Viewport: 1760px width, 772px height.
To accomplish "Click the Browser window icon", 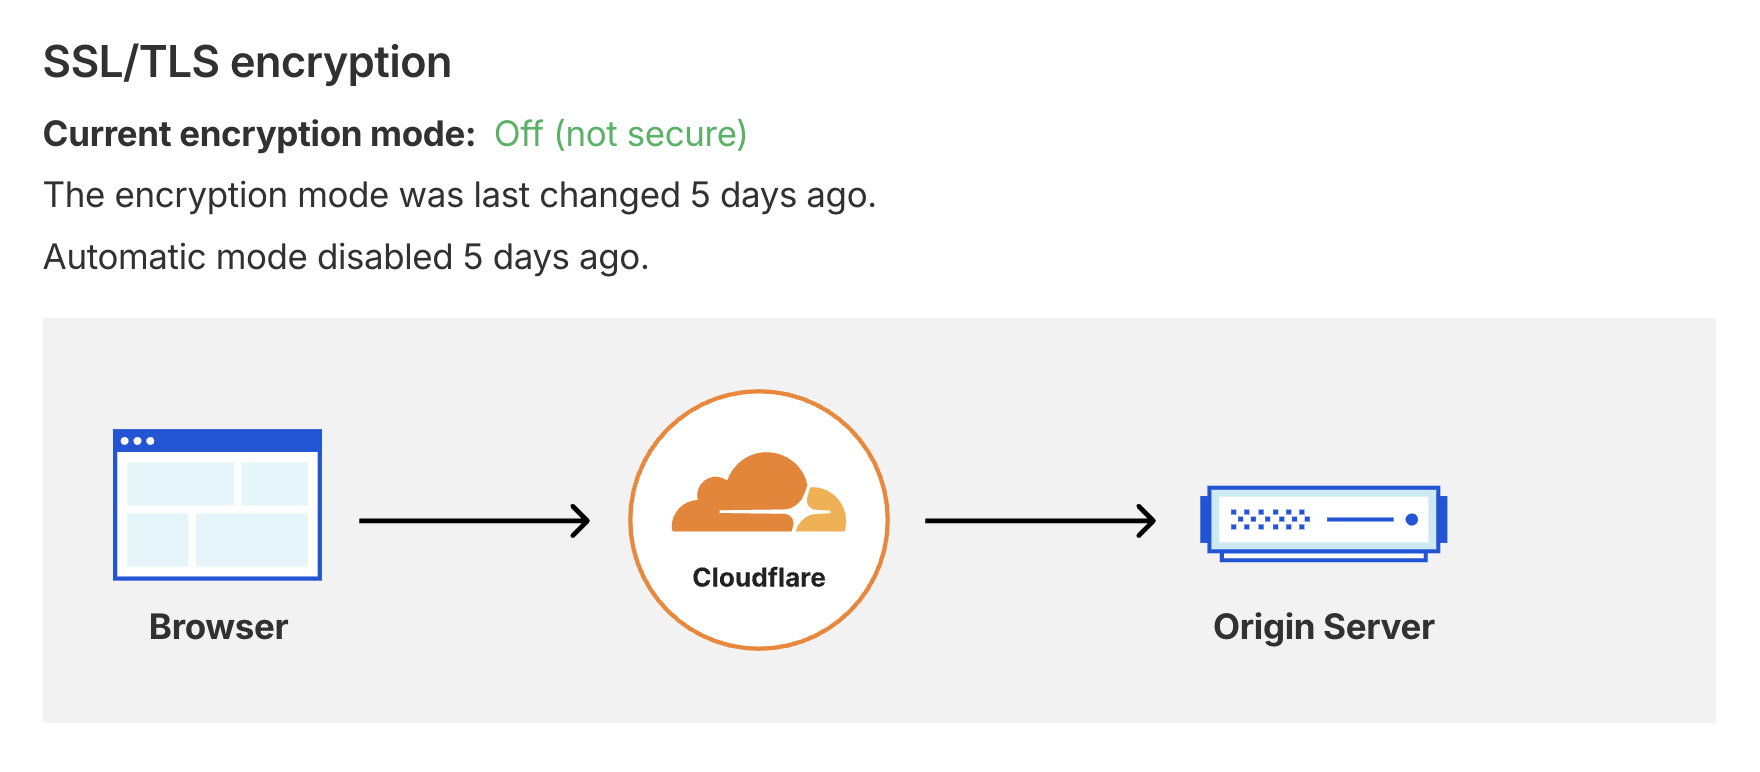I will 217,505.
